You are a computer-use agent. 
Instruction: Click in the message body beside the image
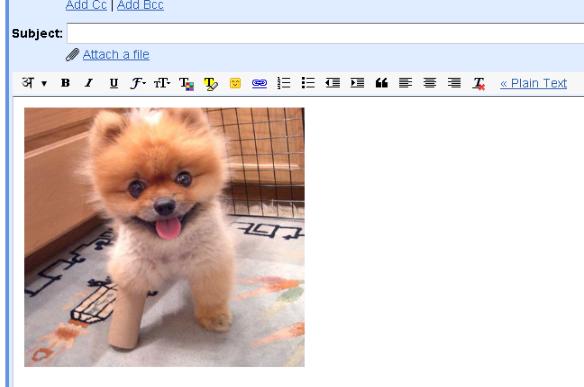tap(443, 238)
